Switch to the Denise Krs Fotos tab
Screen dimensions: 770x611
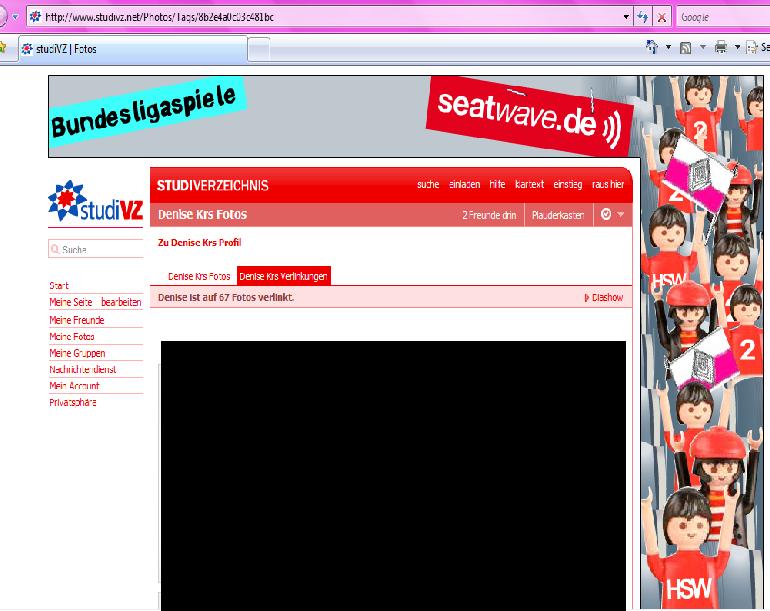click(x=198, y=276)
